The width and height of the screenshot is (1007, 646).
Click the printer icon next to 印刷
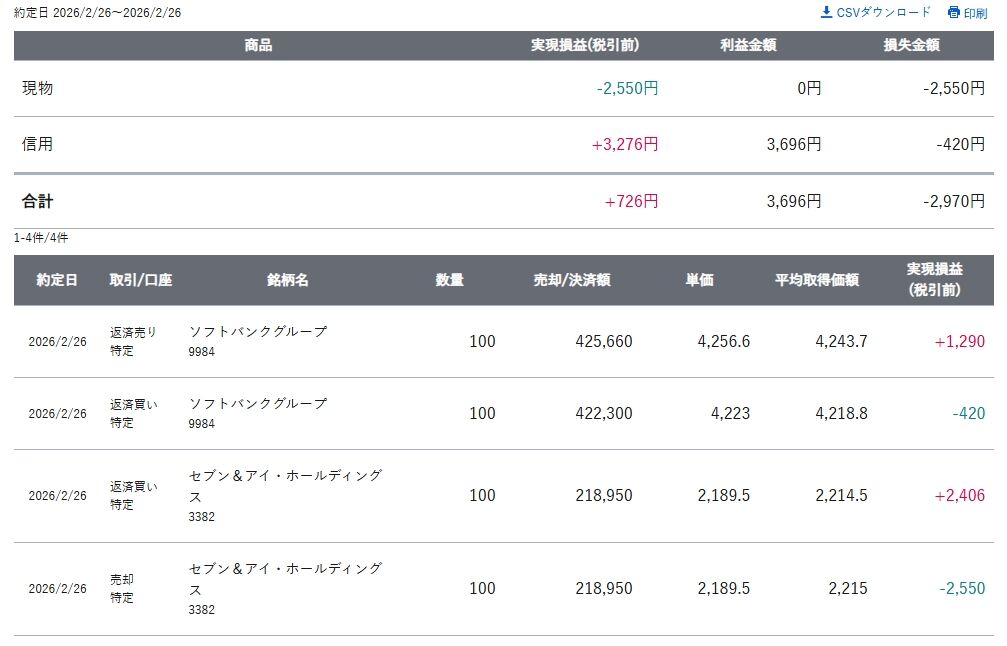953,13
